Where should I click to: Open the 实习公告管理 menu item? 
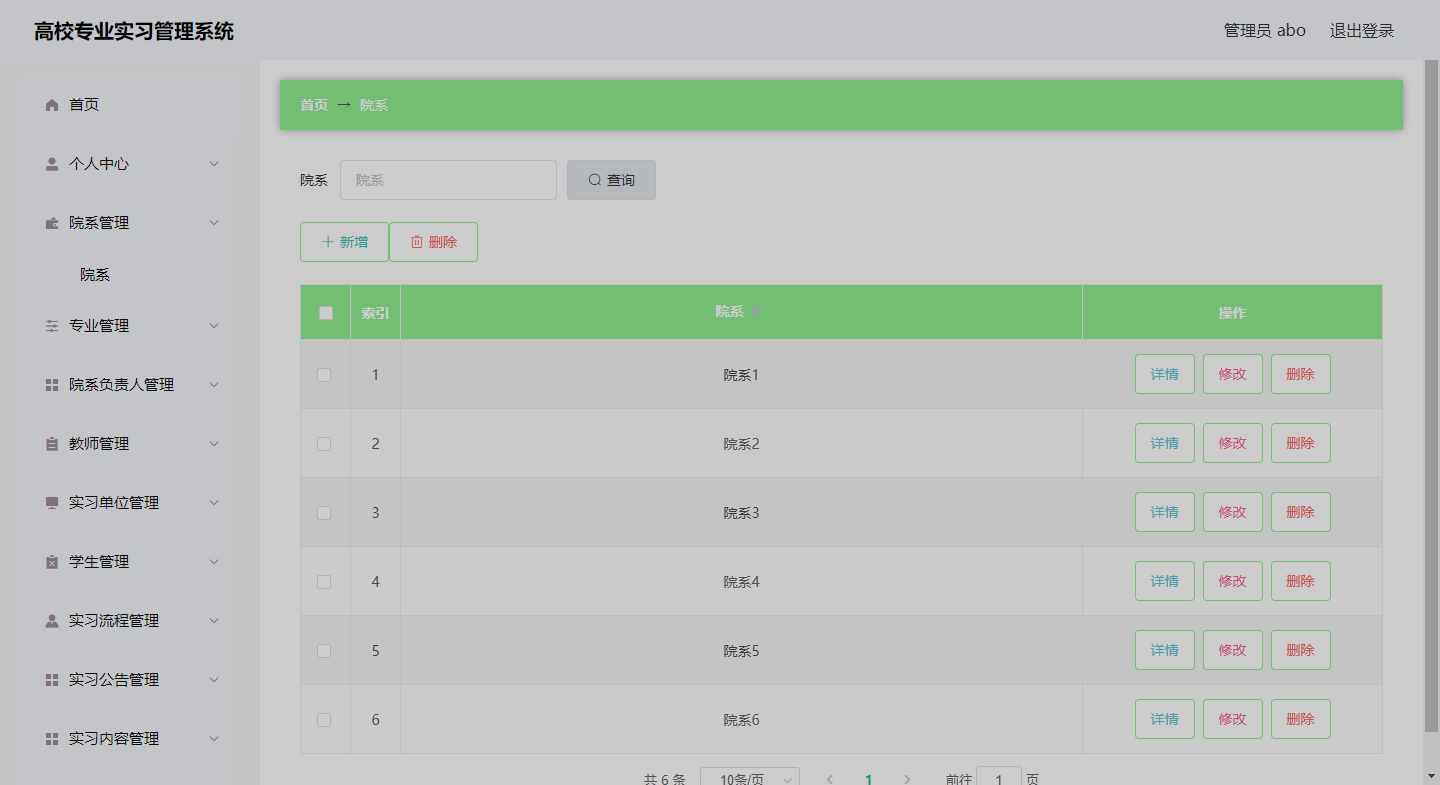[x=114, y=680]
